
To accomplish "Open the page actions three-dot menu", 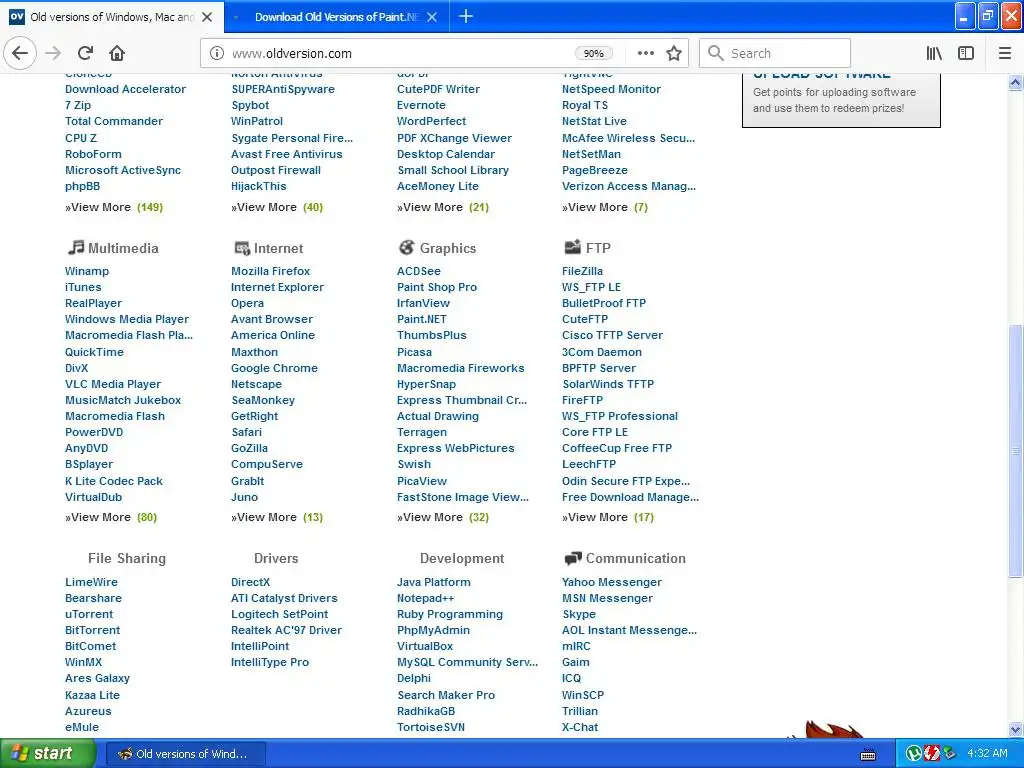I will click(645, 53).
